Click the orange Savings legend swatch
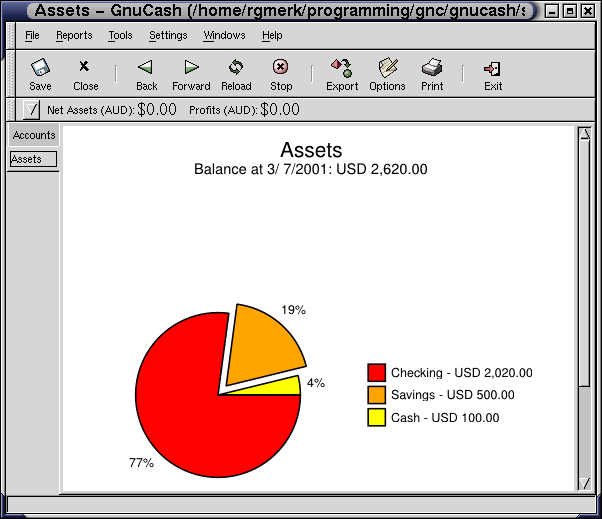 (x=376, y=395)
